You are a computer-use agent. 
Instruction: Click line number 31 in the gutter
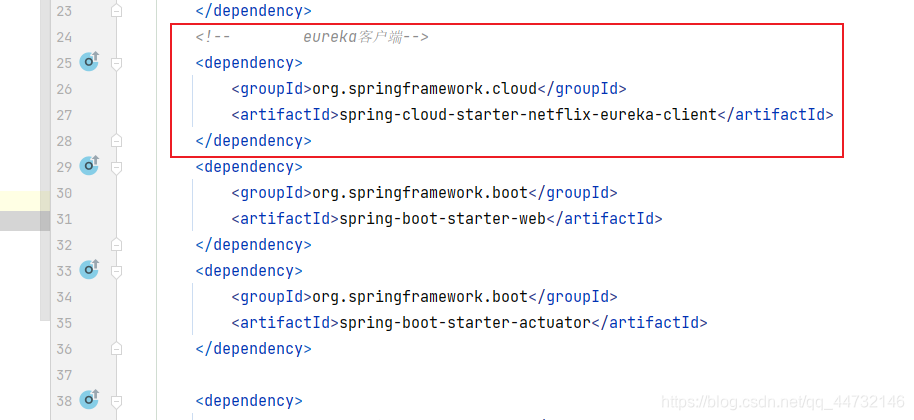(x=64, y=219)
